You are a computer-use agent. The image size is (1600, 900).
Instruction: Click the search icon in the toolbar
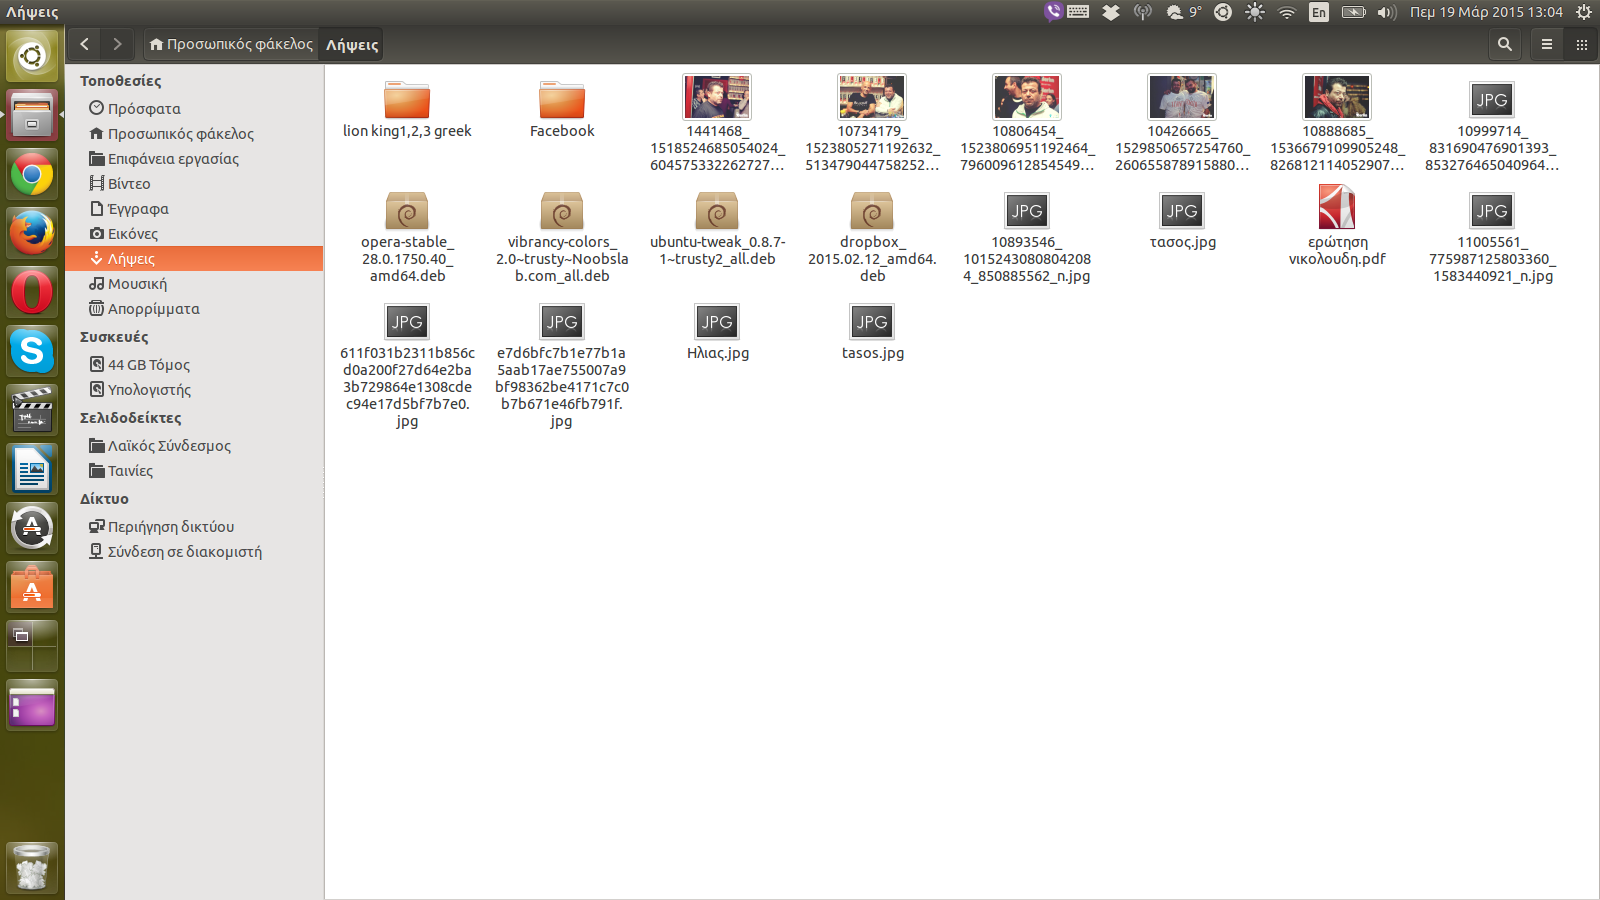click(x=1504, y=44)
